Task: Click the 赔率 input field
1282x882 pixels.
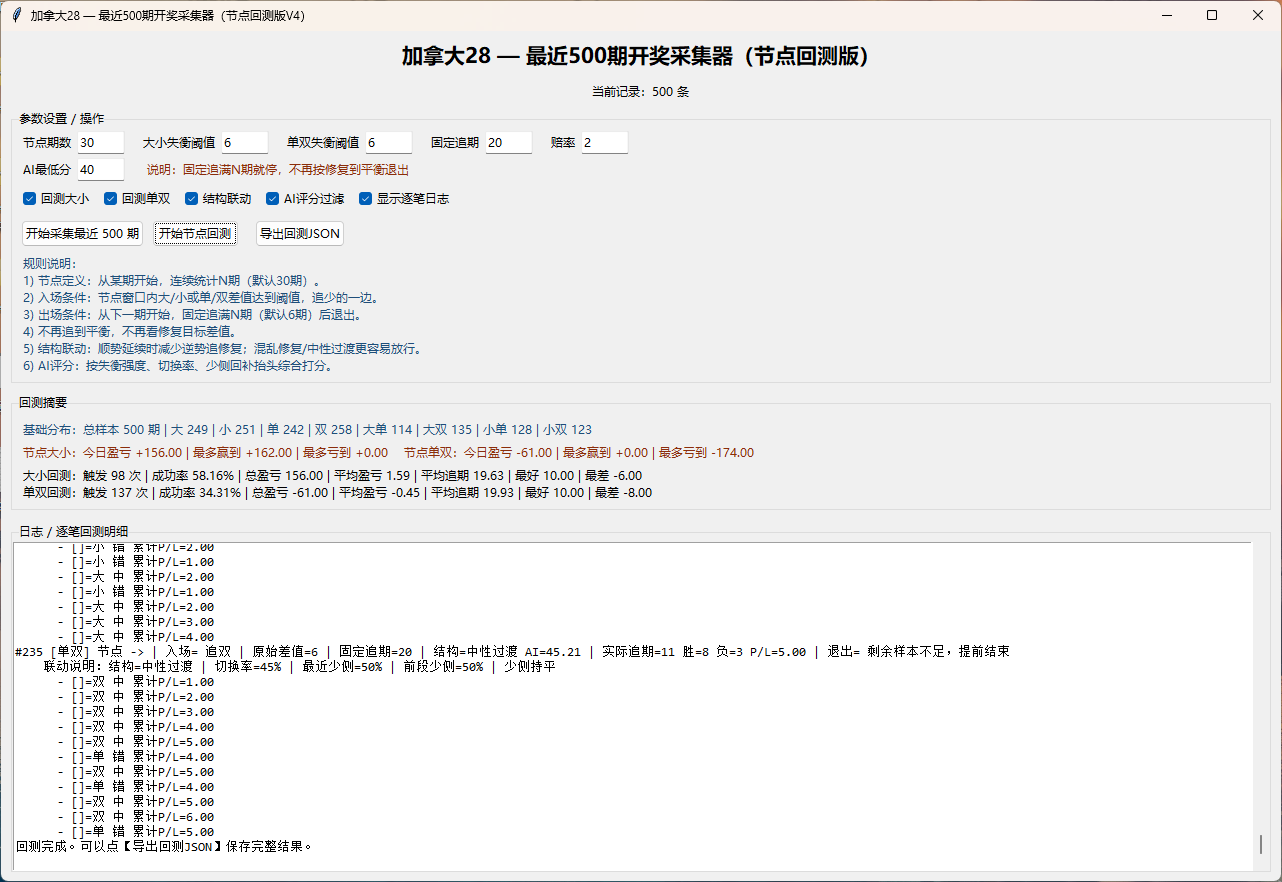Action: pyautogui.click(x=604, y=143)
